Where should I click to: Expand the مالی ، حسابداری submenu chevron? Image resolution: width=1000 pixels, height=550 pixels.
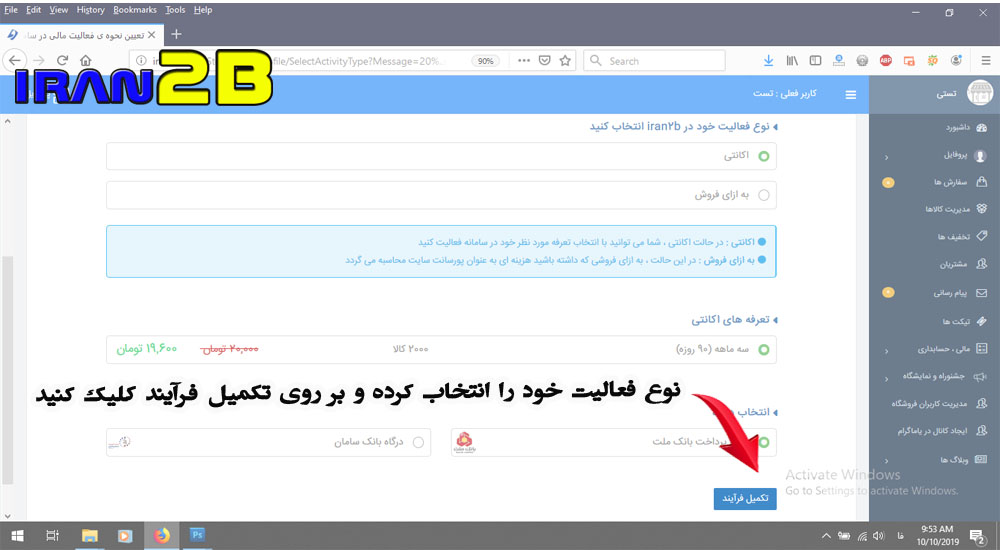coord(886,350)
